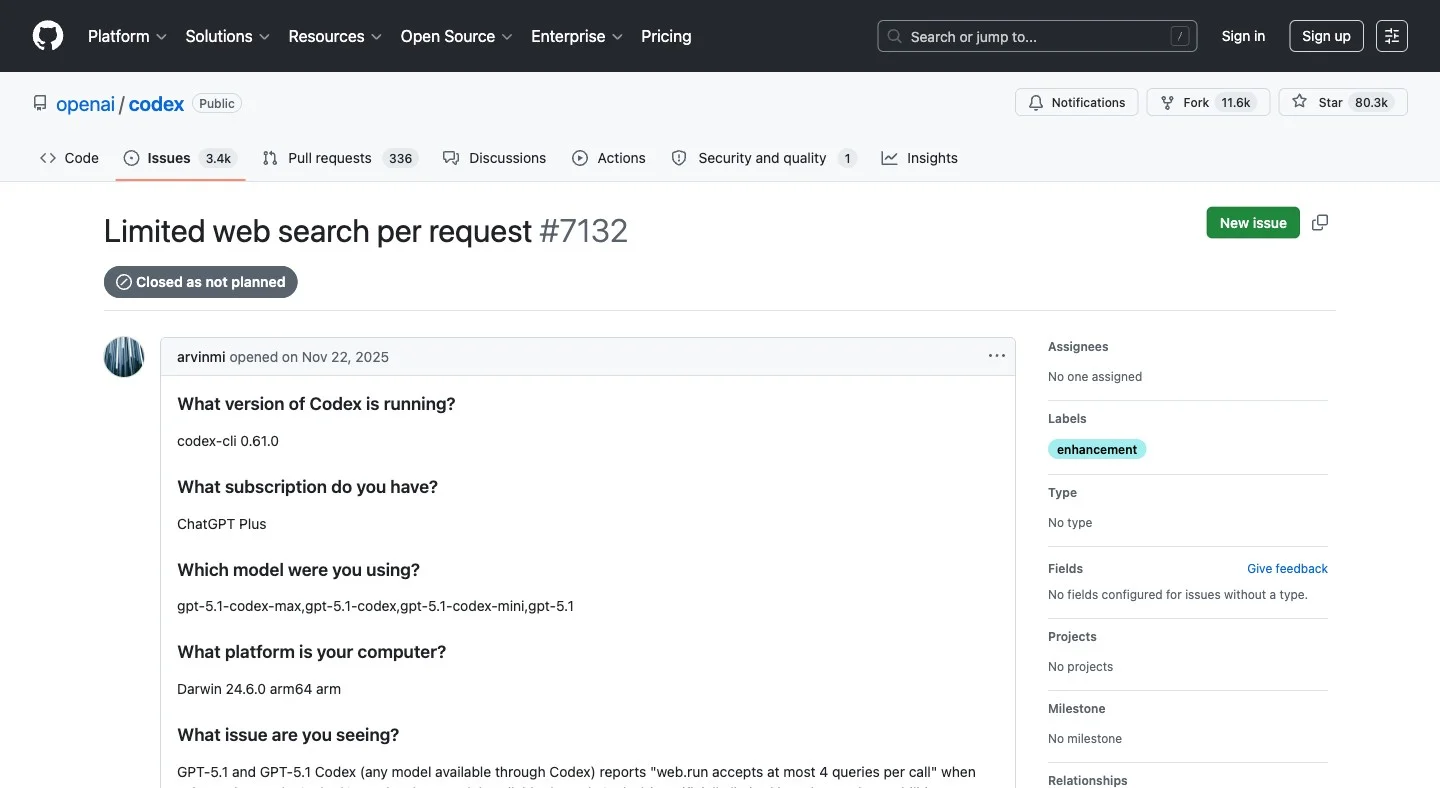1440x788 pixels.
Task: Switch to the Code tab
Action: [69, 158]
